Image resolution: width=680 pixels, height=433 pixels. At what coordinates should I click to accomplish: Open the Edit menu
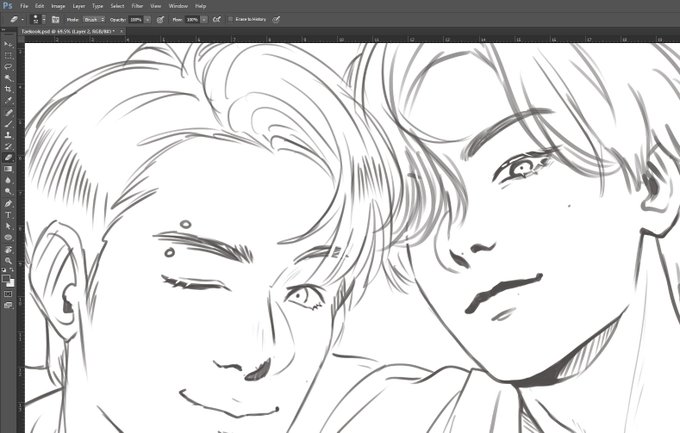[x=39, y=6]
